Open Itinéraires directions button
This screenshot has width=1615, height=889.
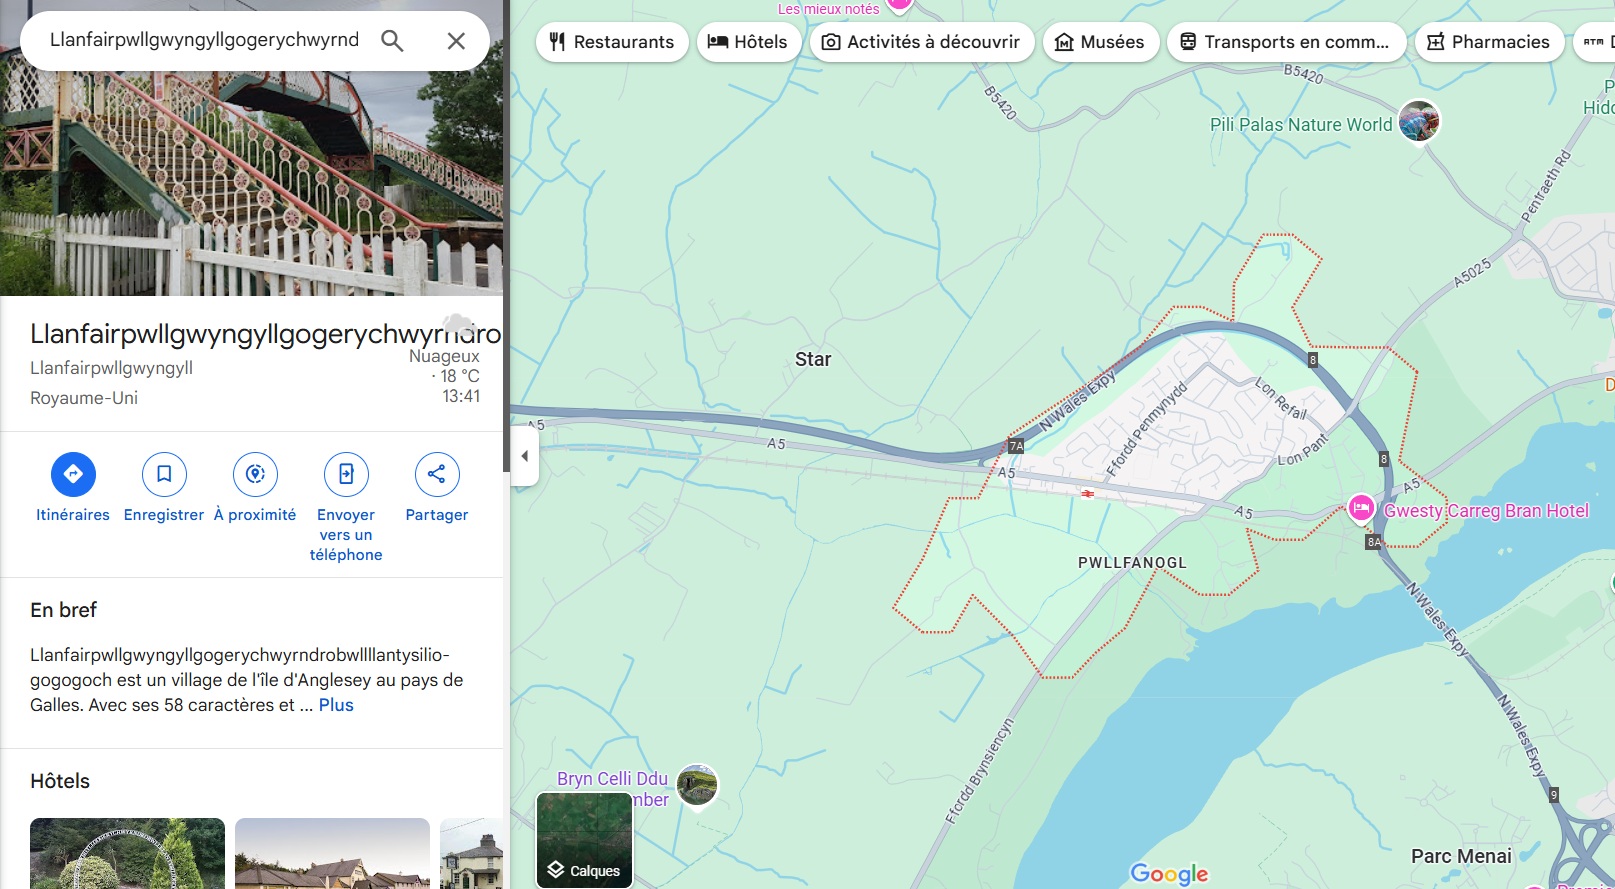coord(73,474)
